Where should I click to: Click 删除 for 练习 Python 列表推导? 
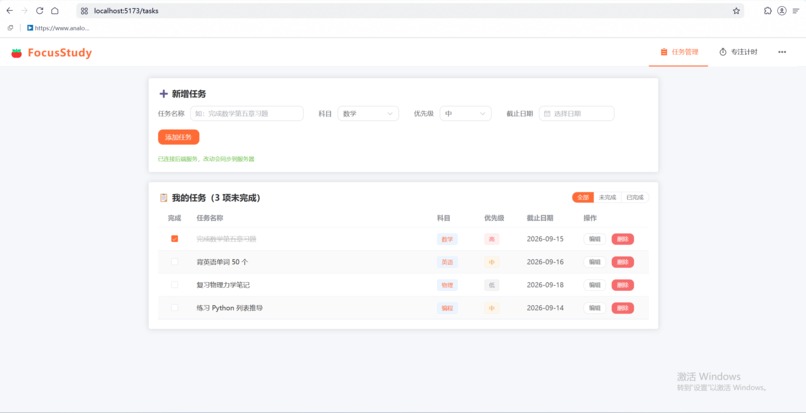tap(622, 308)
